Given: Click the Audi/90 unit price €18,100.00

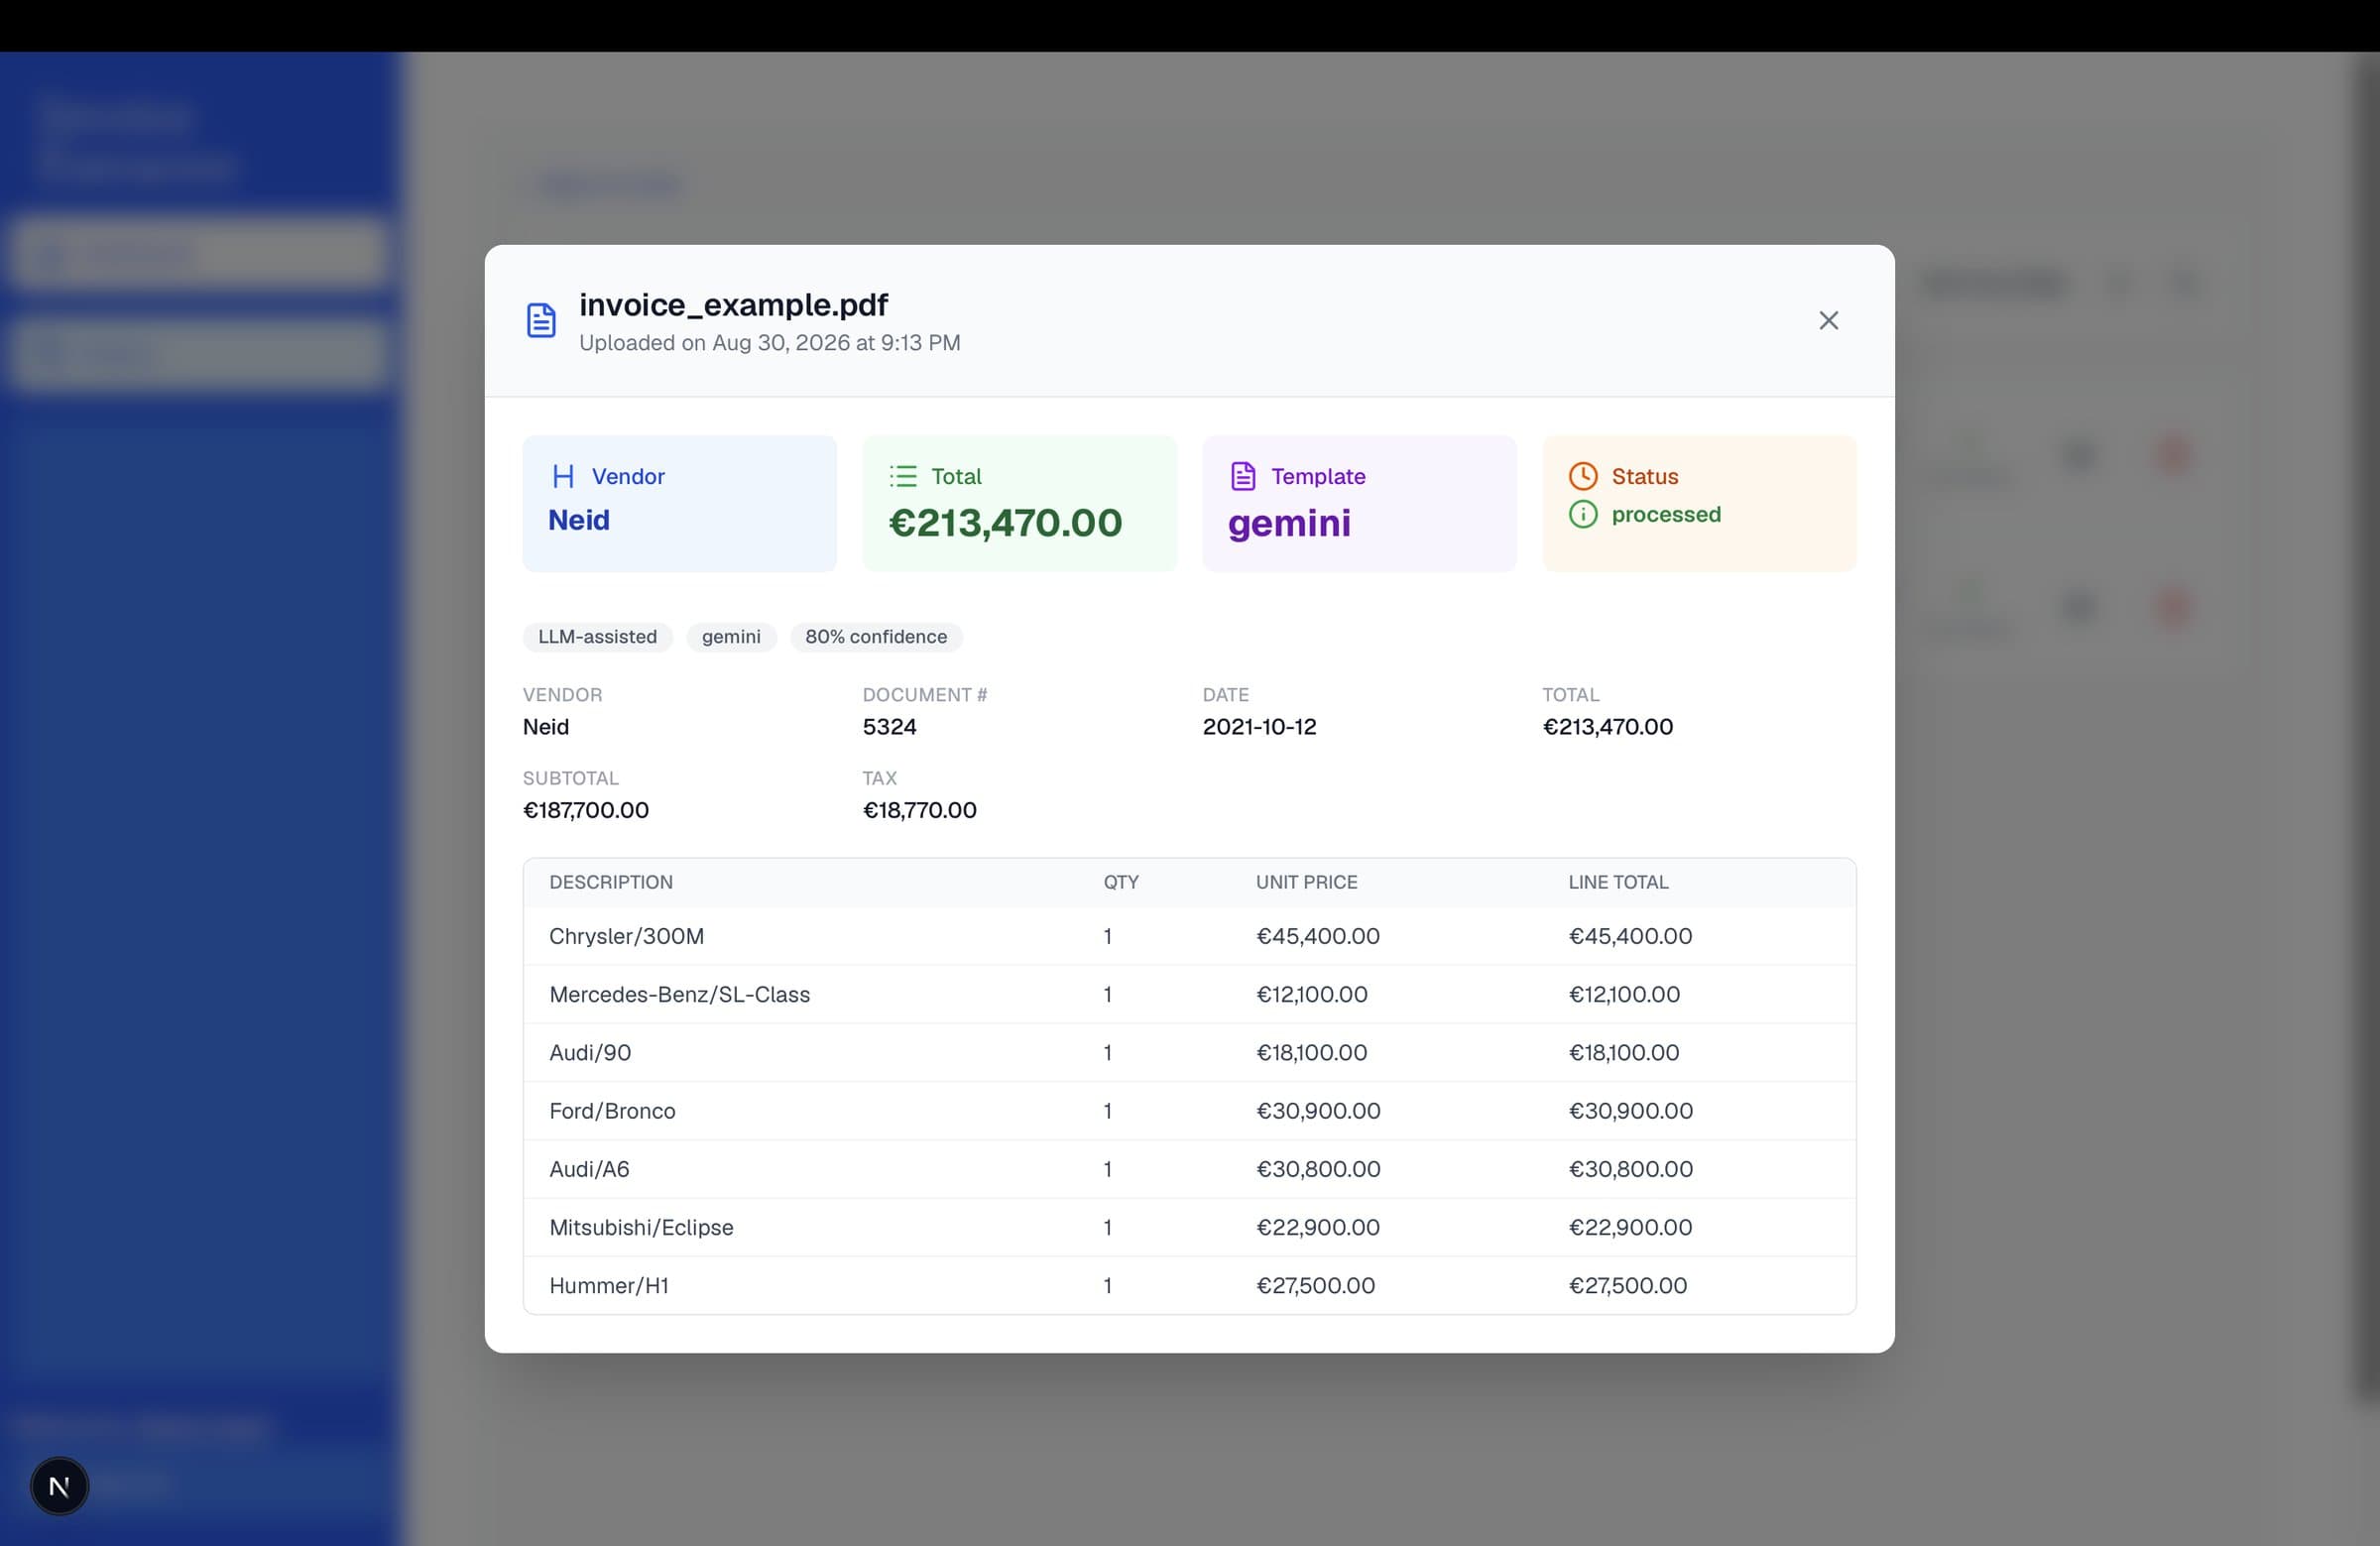Looking at the screenshot, I should tap(1312, 1052).
